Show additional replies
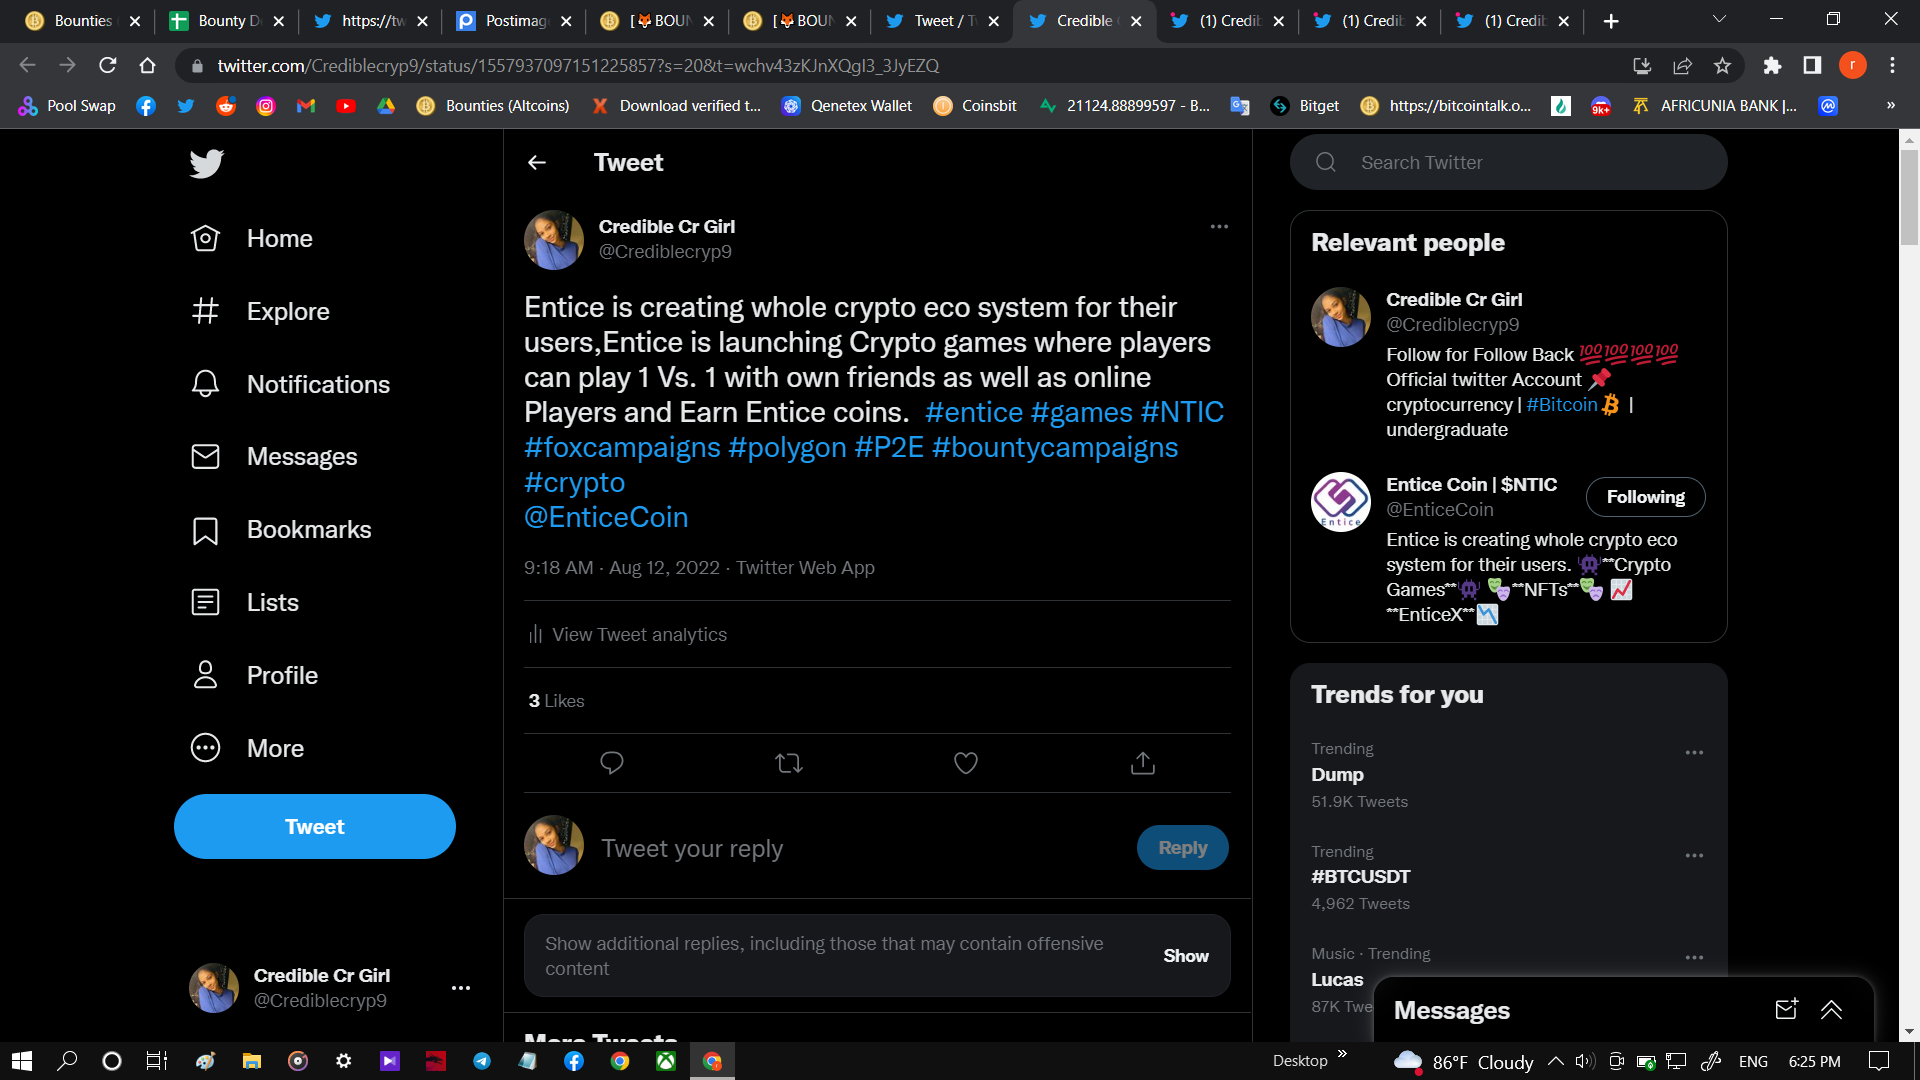This screenshot has height=1080, width=1920. point(1186,956)
